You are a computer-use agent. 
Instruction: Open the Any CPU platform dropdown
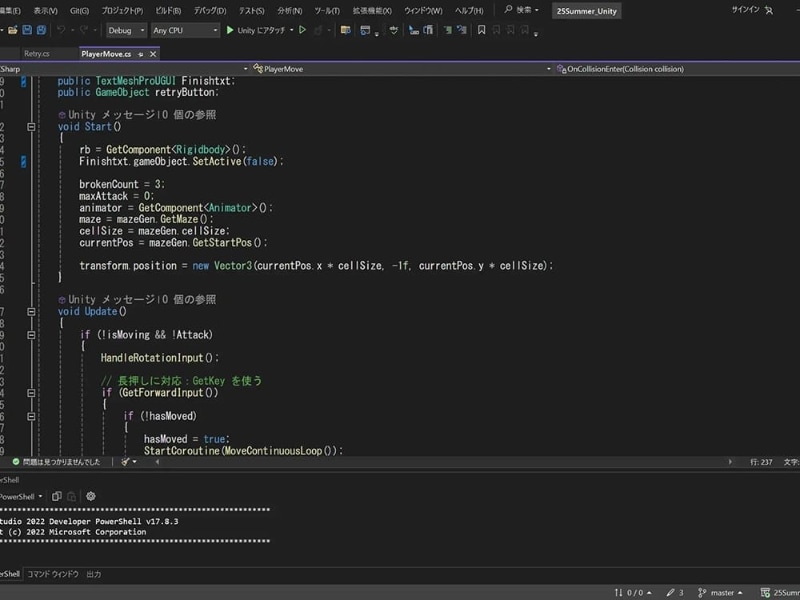(185, 32)
